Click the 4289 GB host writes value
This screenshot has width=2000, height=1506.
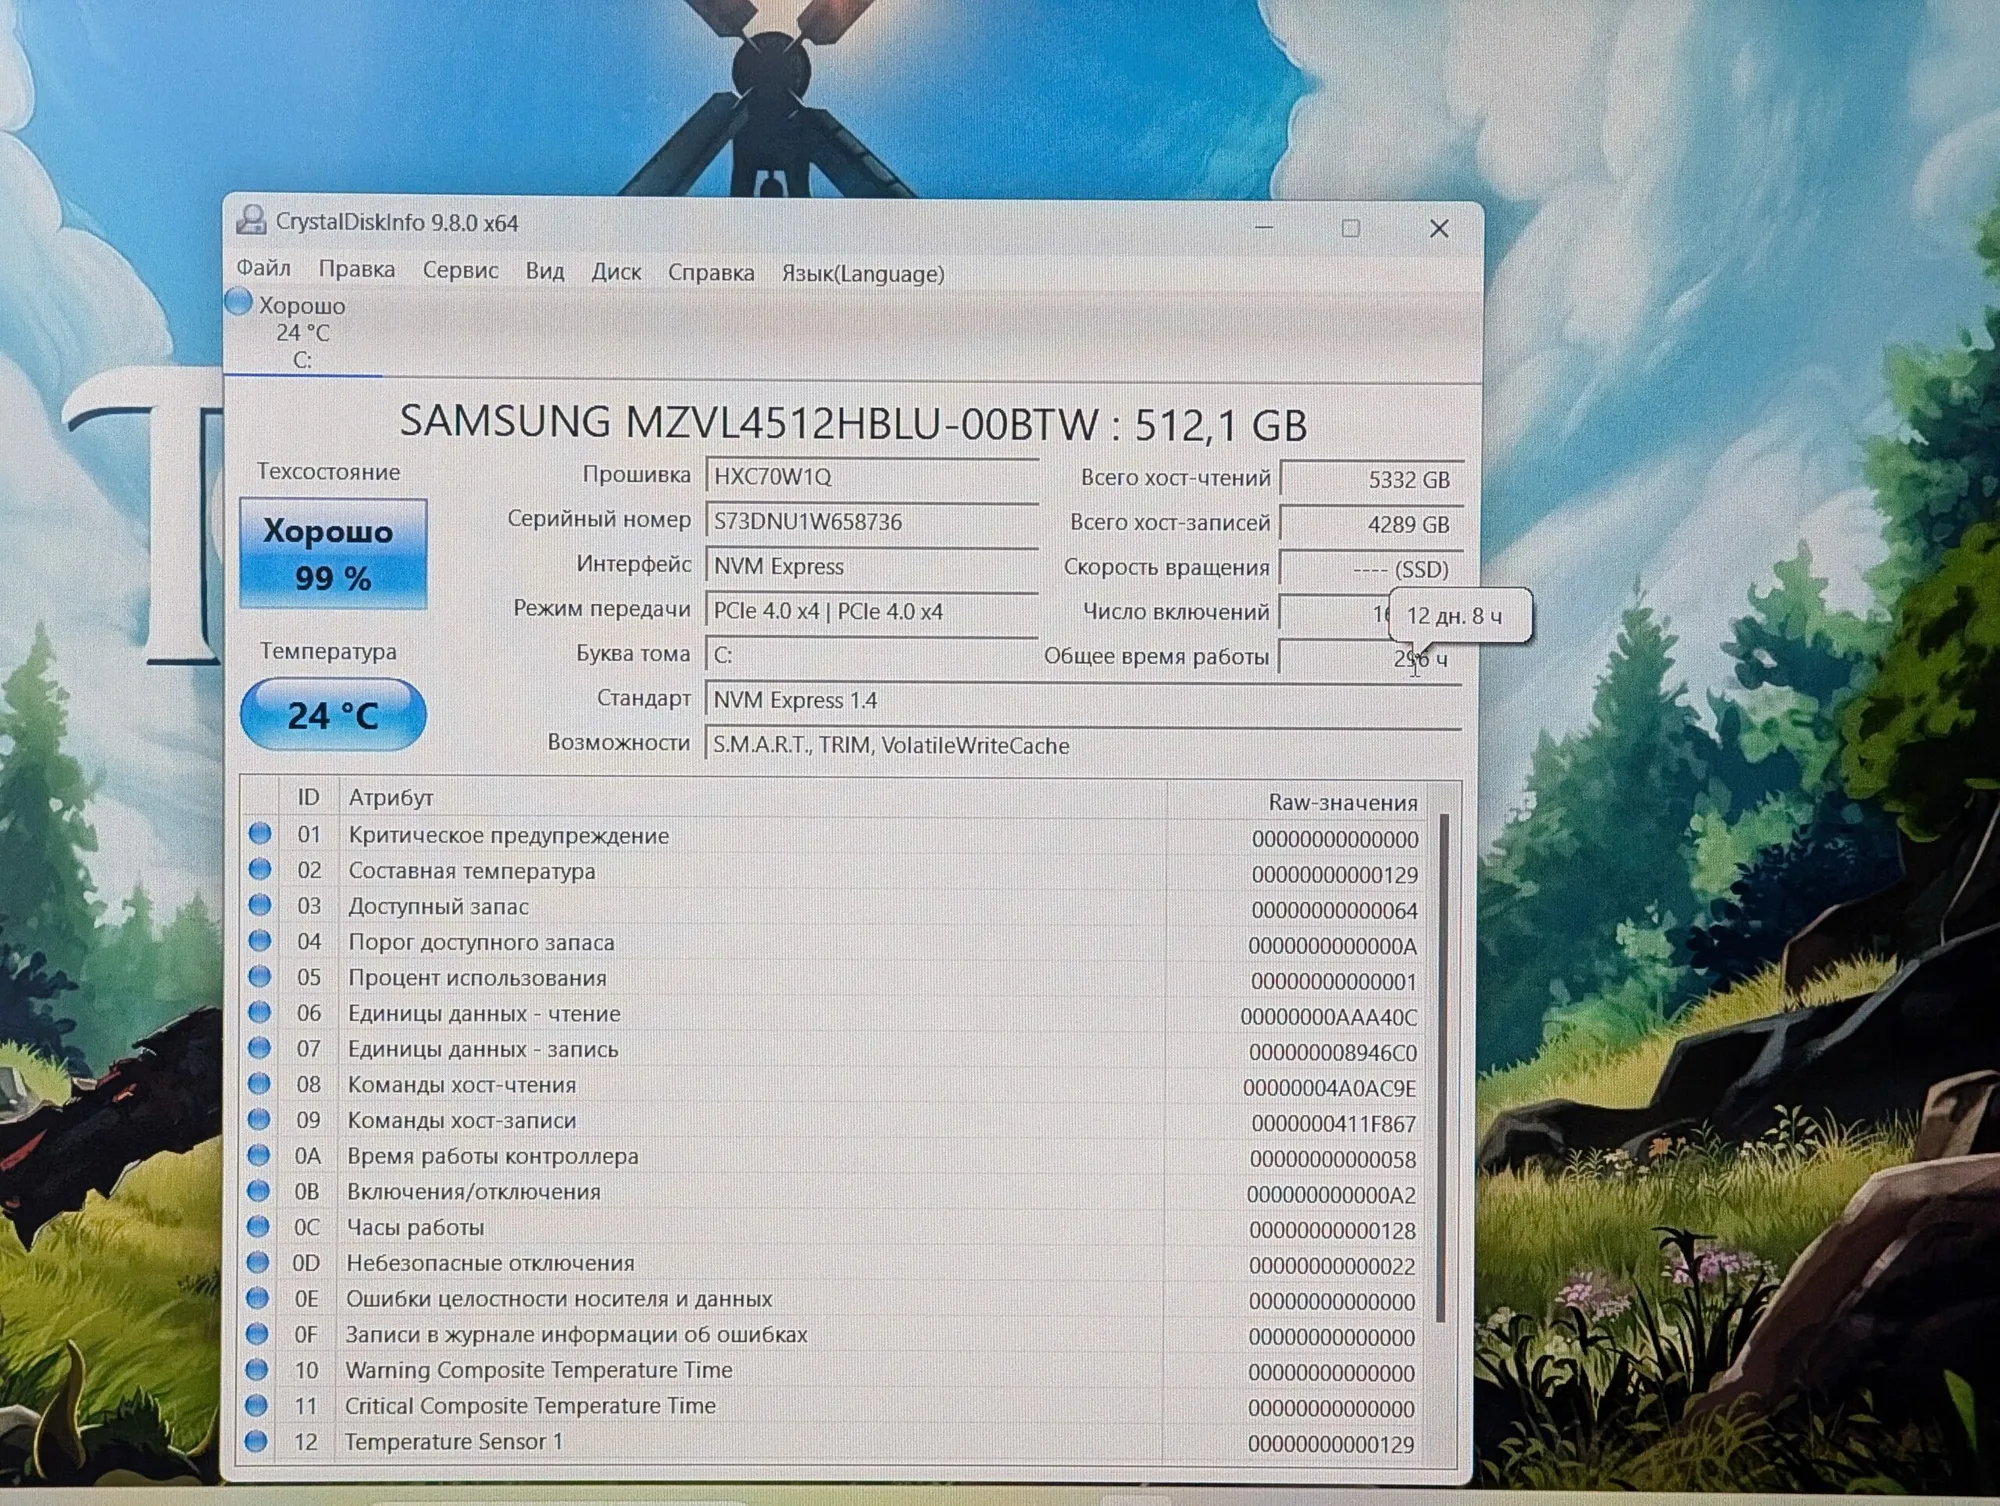pos(1371,524)
